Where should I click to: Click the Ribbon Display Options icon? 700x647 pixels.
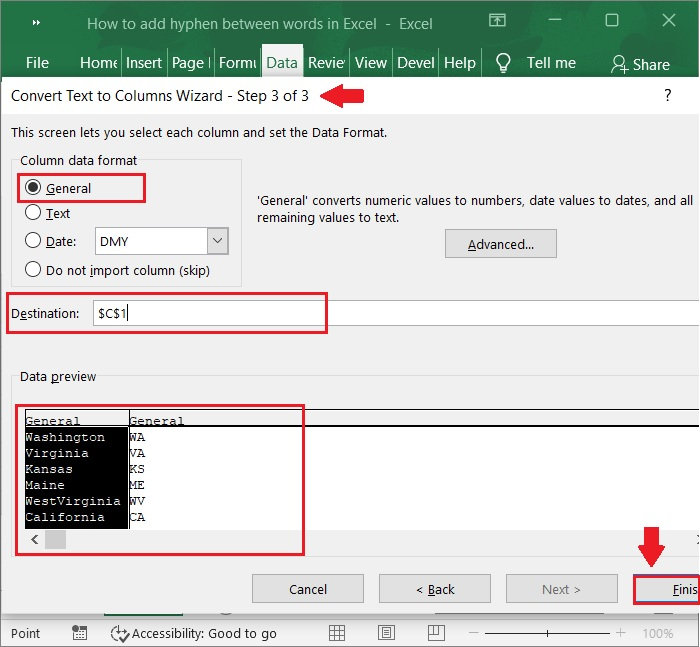[497, 21]
